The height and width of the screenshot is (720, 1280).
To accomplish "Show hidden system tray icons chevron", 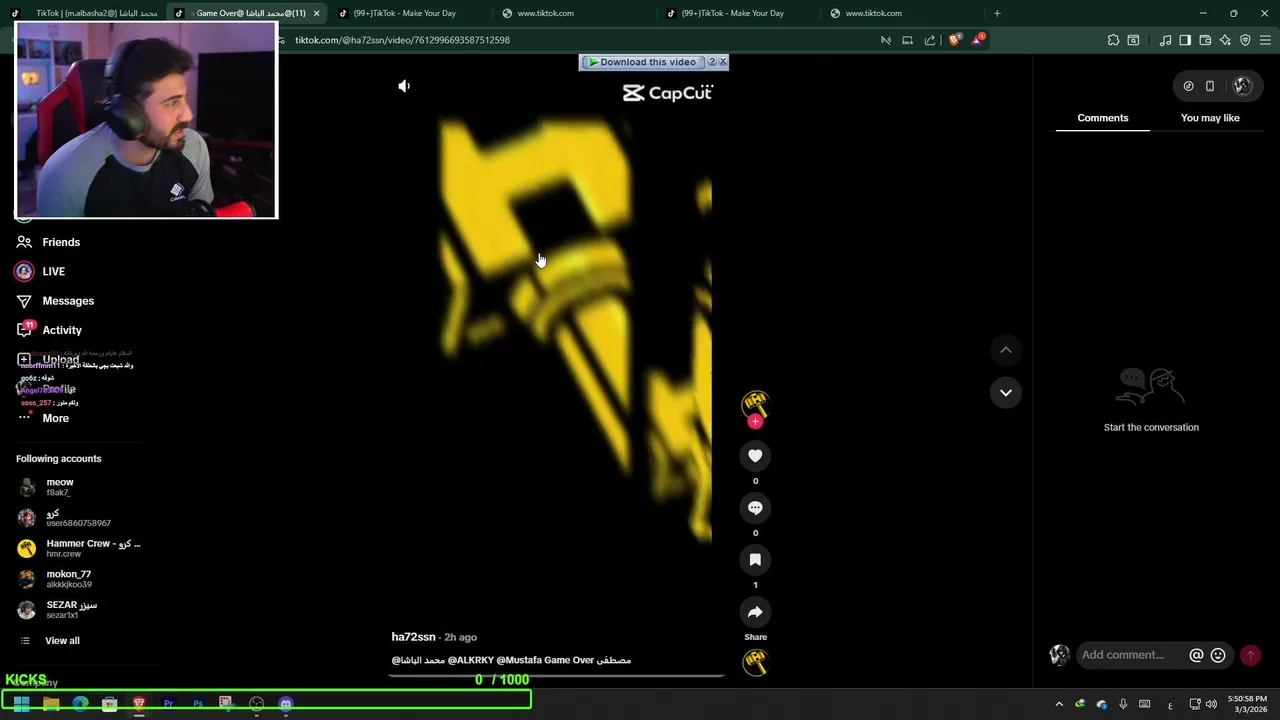I will point(1059,704).
